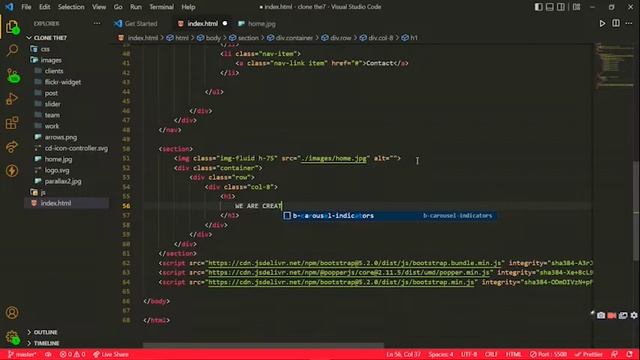
Task: Open the Search view in activity bar
Action: tap(12, 51)
